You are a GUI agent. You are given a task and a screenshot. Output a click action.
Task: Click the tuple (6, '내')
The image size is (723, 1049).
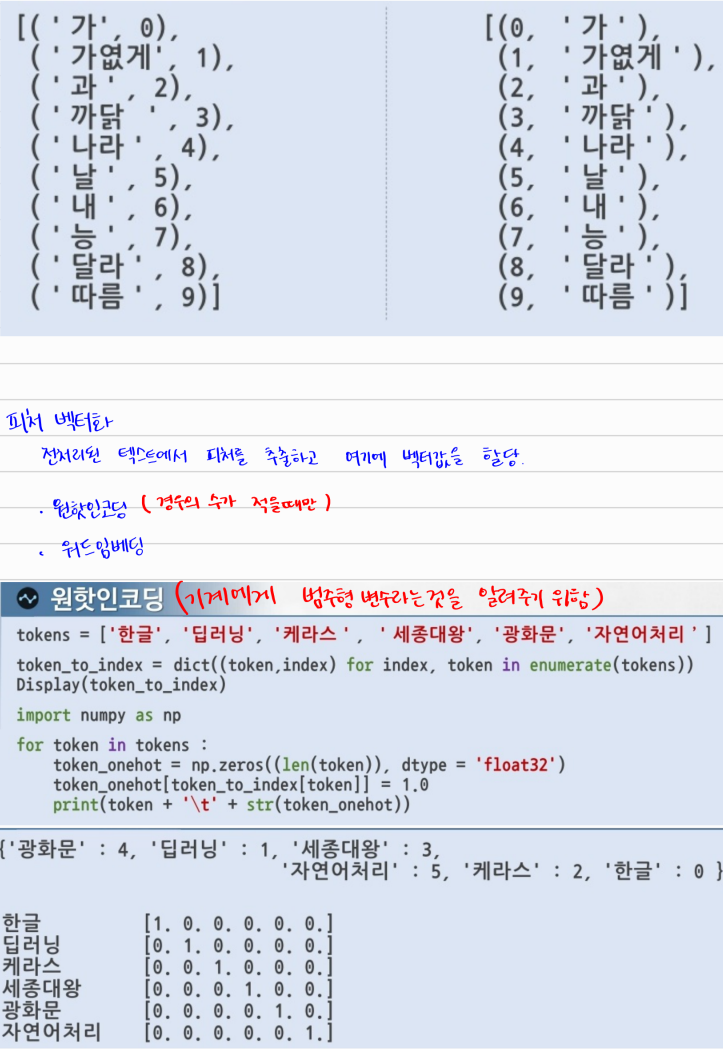click(x=579, y=207)
